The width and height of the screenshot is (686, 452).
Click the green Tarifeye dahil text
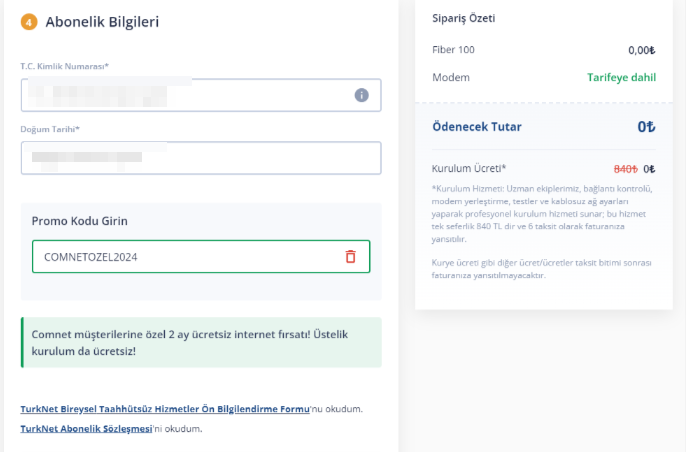621,77
